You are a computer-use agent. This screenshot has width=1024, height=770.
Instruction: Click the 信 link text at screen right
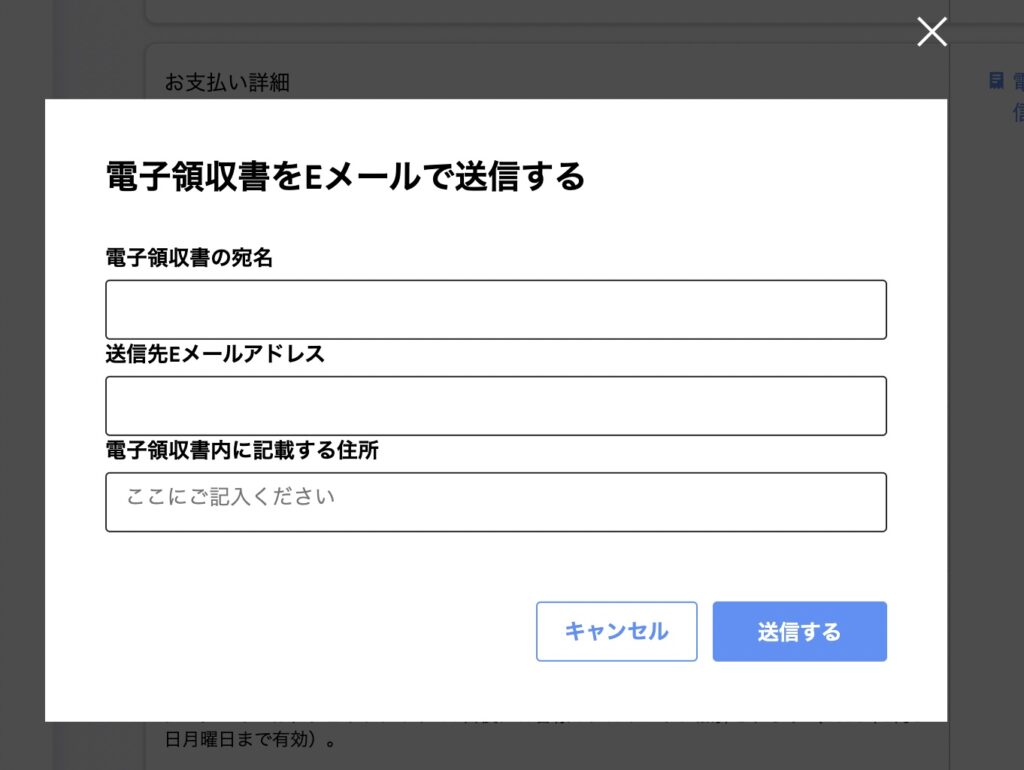coord(1017,112)
